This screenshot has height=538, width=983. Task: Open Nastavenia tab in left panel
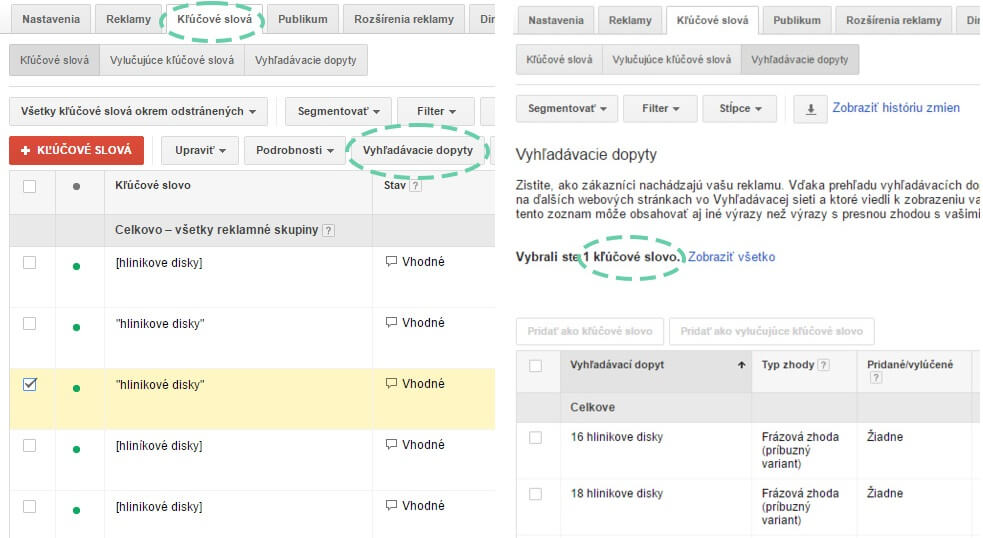click(51, 19)
